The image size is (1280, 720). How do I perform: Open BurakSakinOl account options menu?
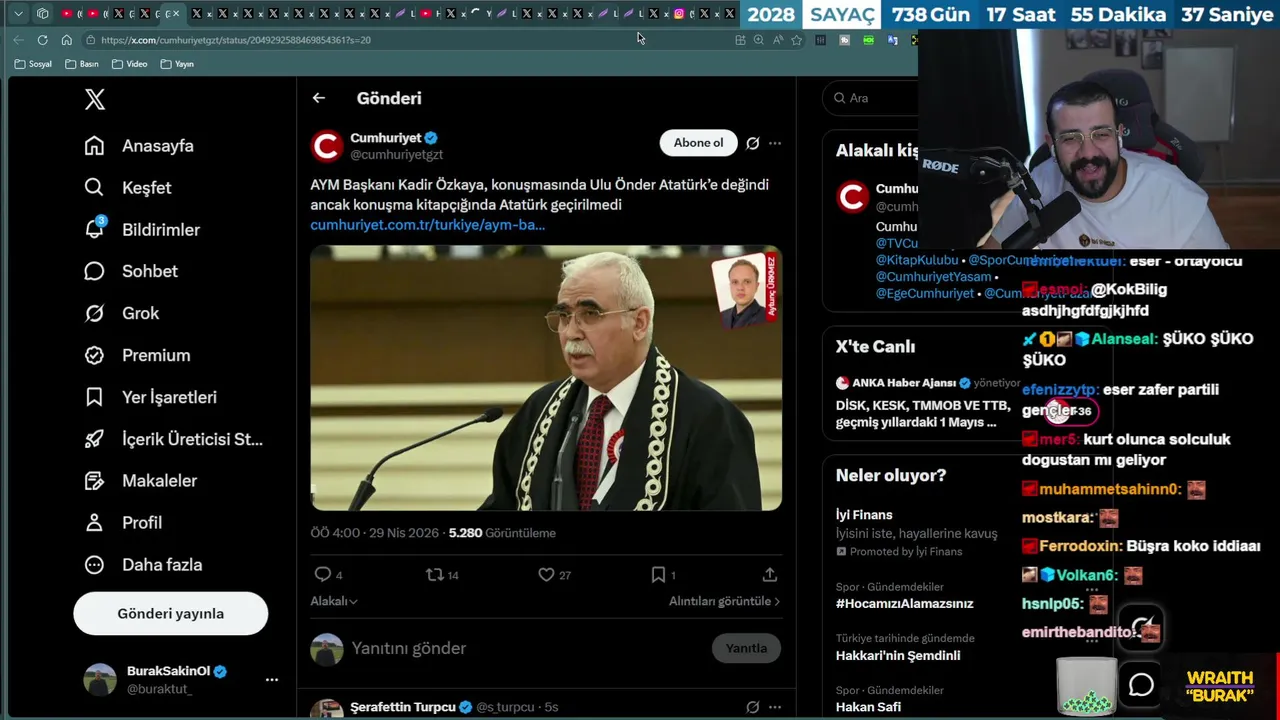click(272, 680)
